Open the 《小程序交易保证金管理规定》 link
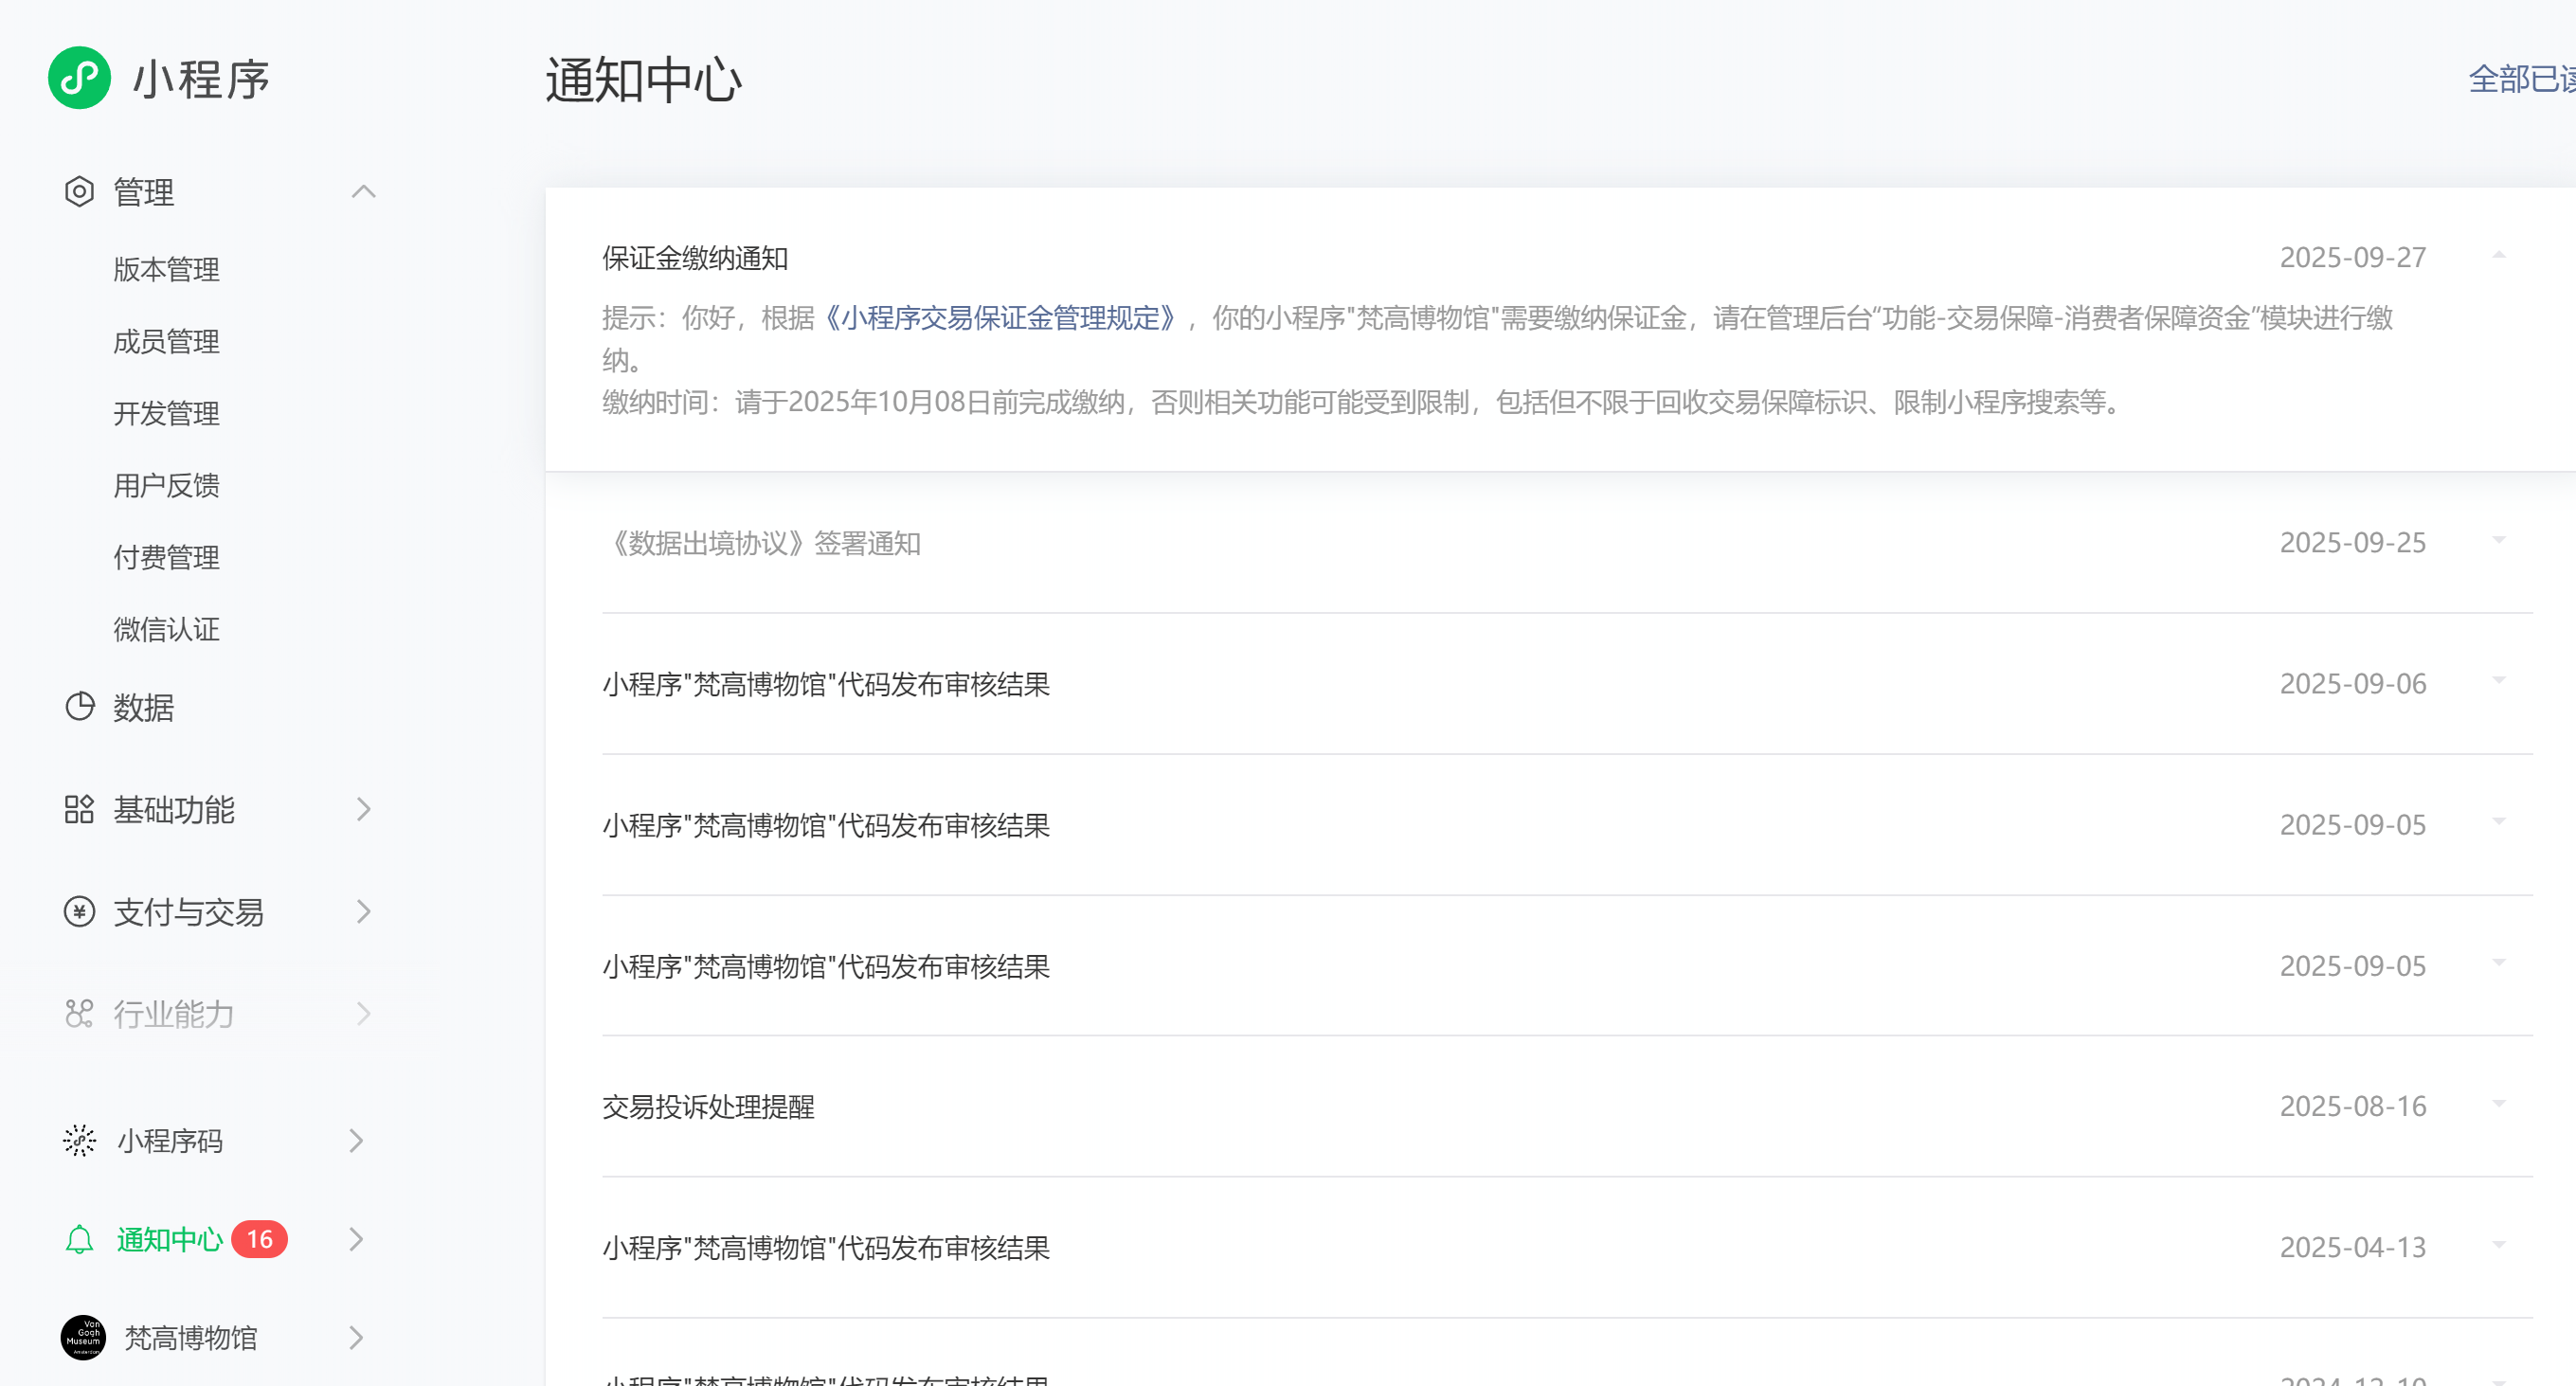2576x1386 pixels. [x=1000, y=318]
